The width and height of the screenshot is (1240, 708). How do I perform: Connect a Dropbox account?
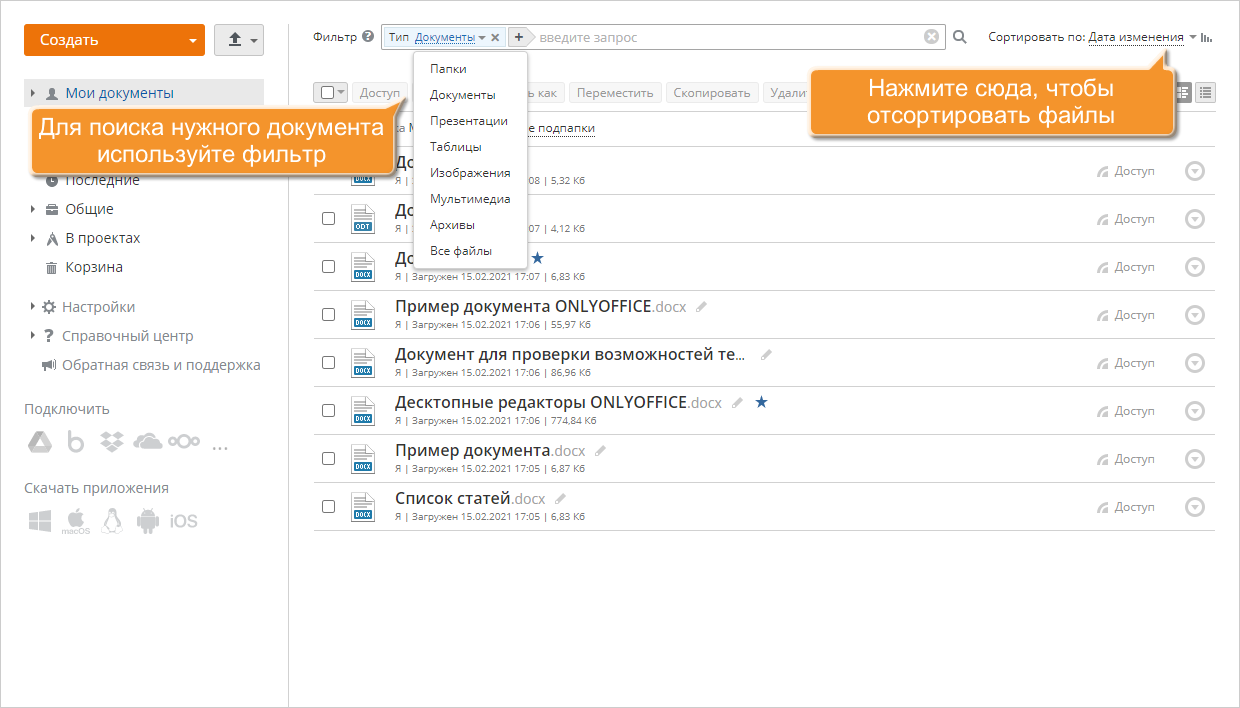111,441
